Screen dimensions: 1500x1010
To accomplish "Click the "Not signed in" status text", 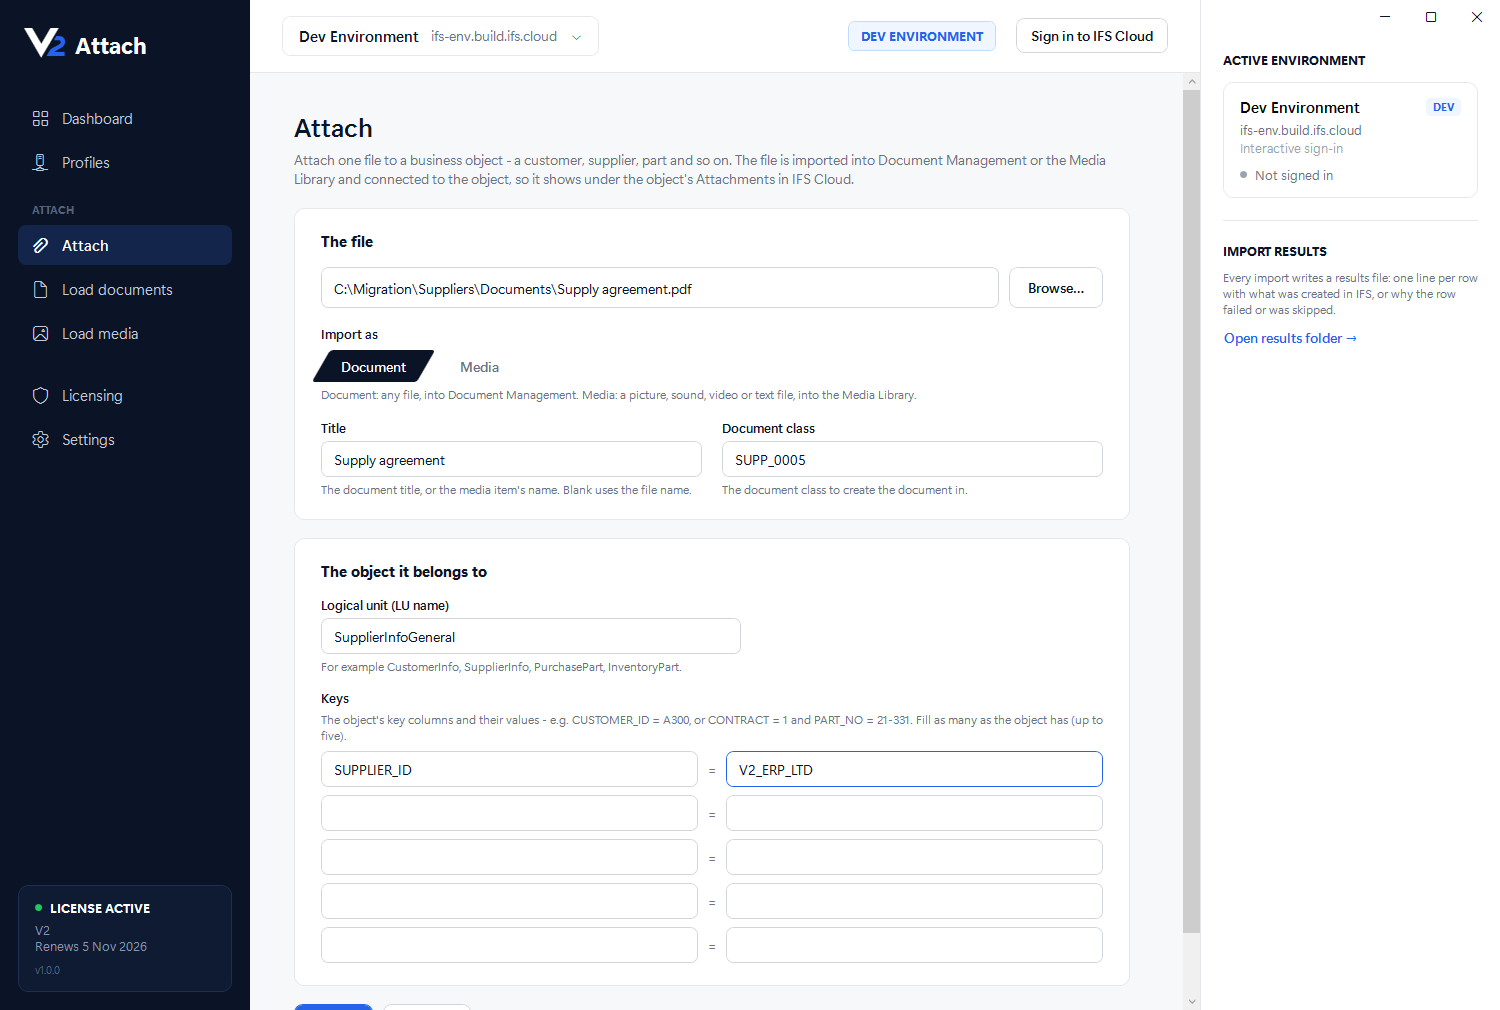I will 1294,175.
